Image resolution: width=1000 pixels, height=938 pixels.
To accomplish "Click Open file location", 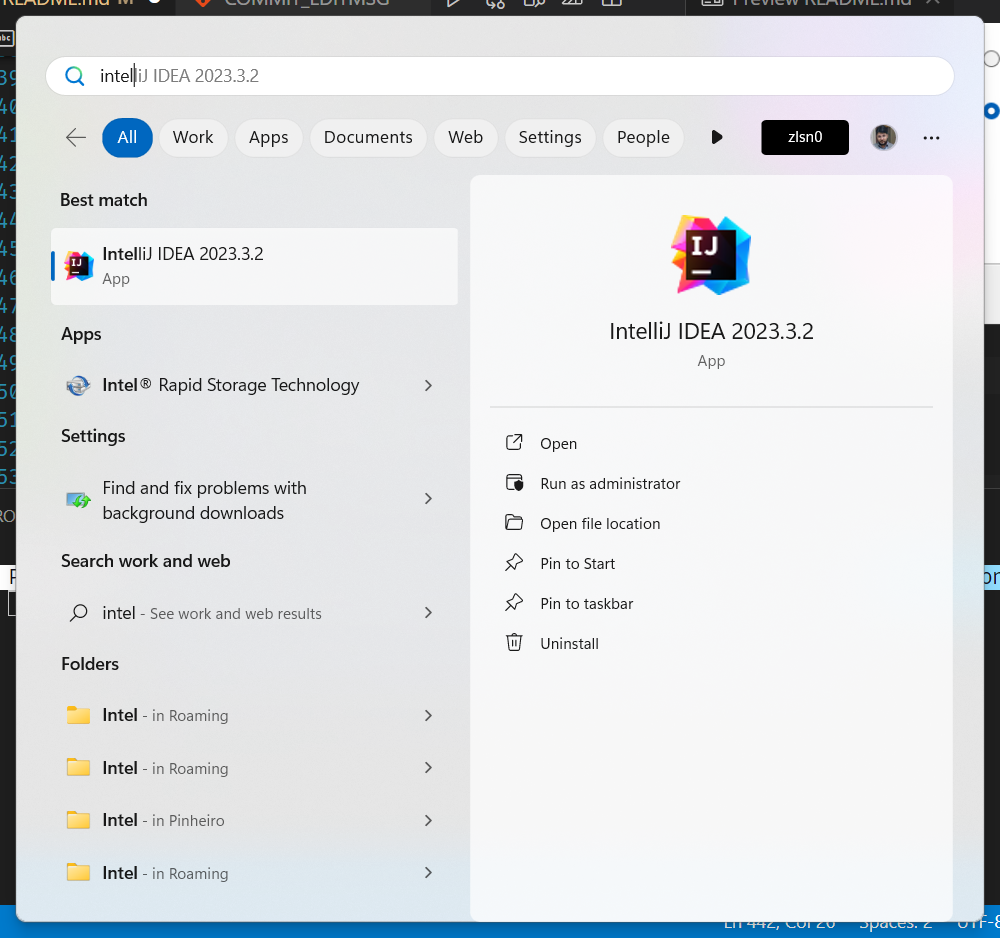I will click(x=600, y=524).
